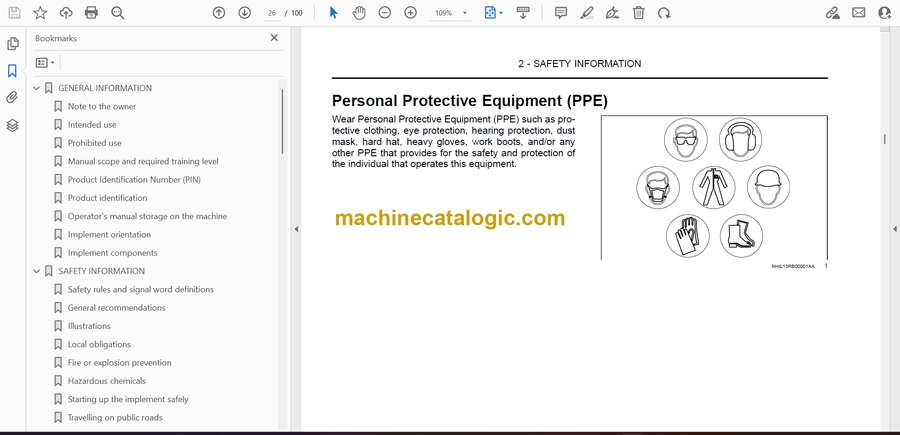Jump to Intended use bookmark
The height and width of the screenshot is (435, 900).
pos(92,125)
